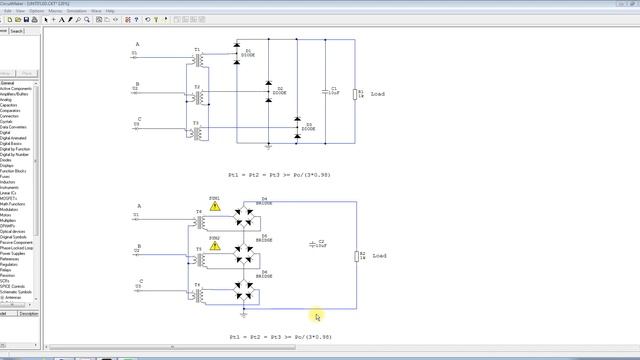Viewport: 640px width, 360px height.
Task: Click the Reset simulation icon
Action: [148, 20]
